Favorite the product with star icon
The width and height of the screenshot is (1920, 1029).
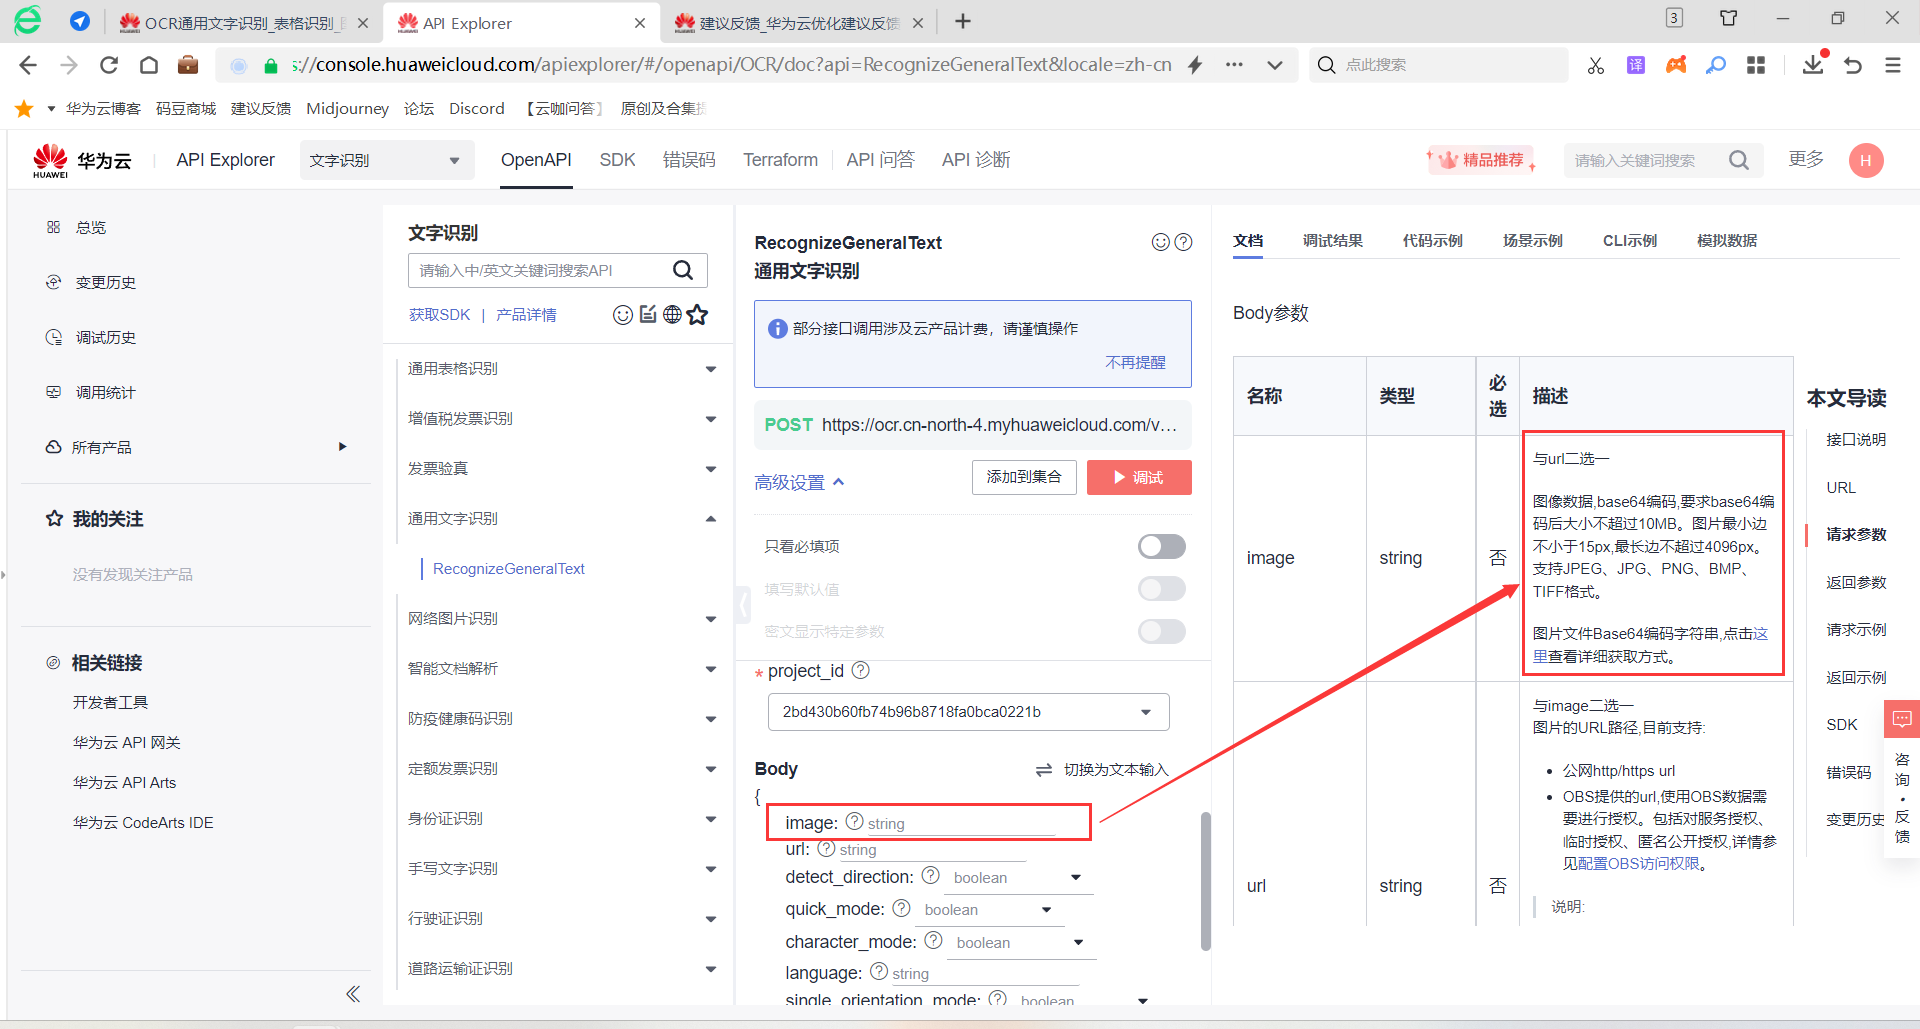pos(697,315)
